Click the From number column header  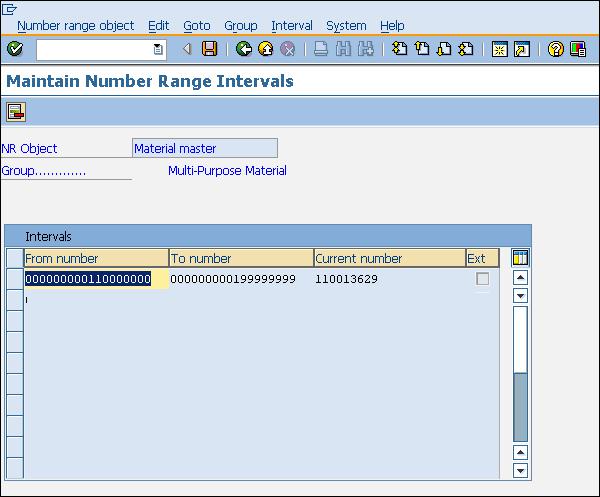click(96, 258)
